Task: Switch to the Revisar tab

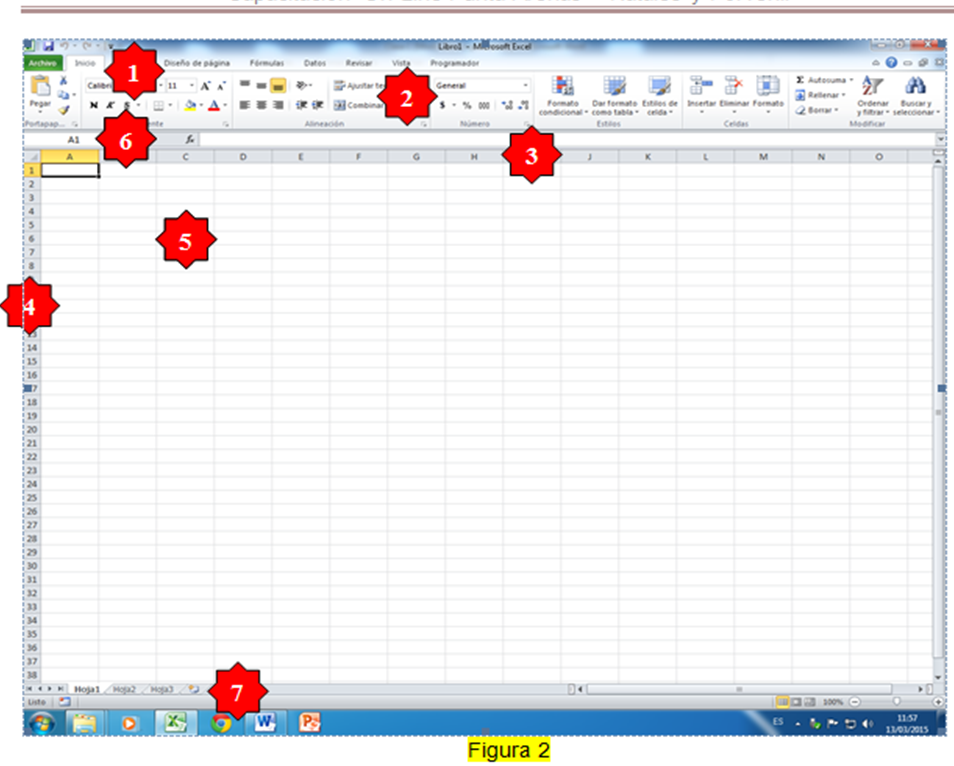Action: (359, 63)
